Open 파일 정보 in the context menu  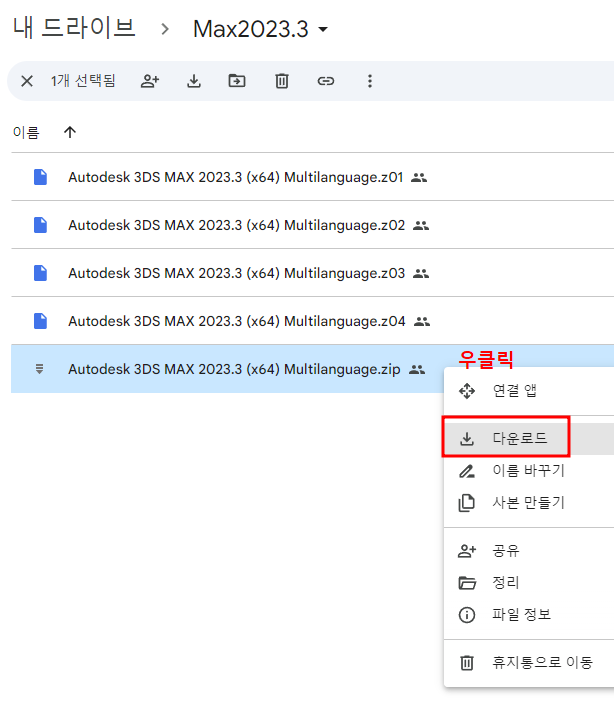click(529, 615)
